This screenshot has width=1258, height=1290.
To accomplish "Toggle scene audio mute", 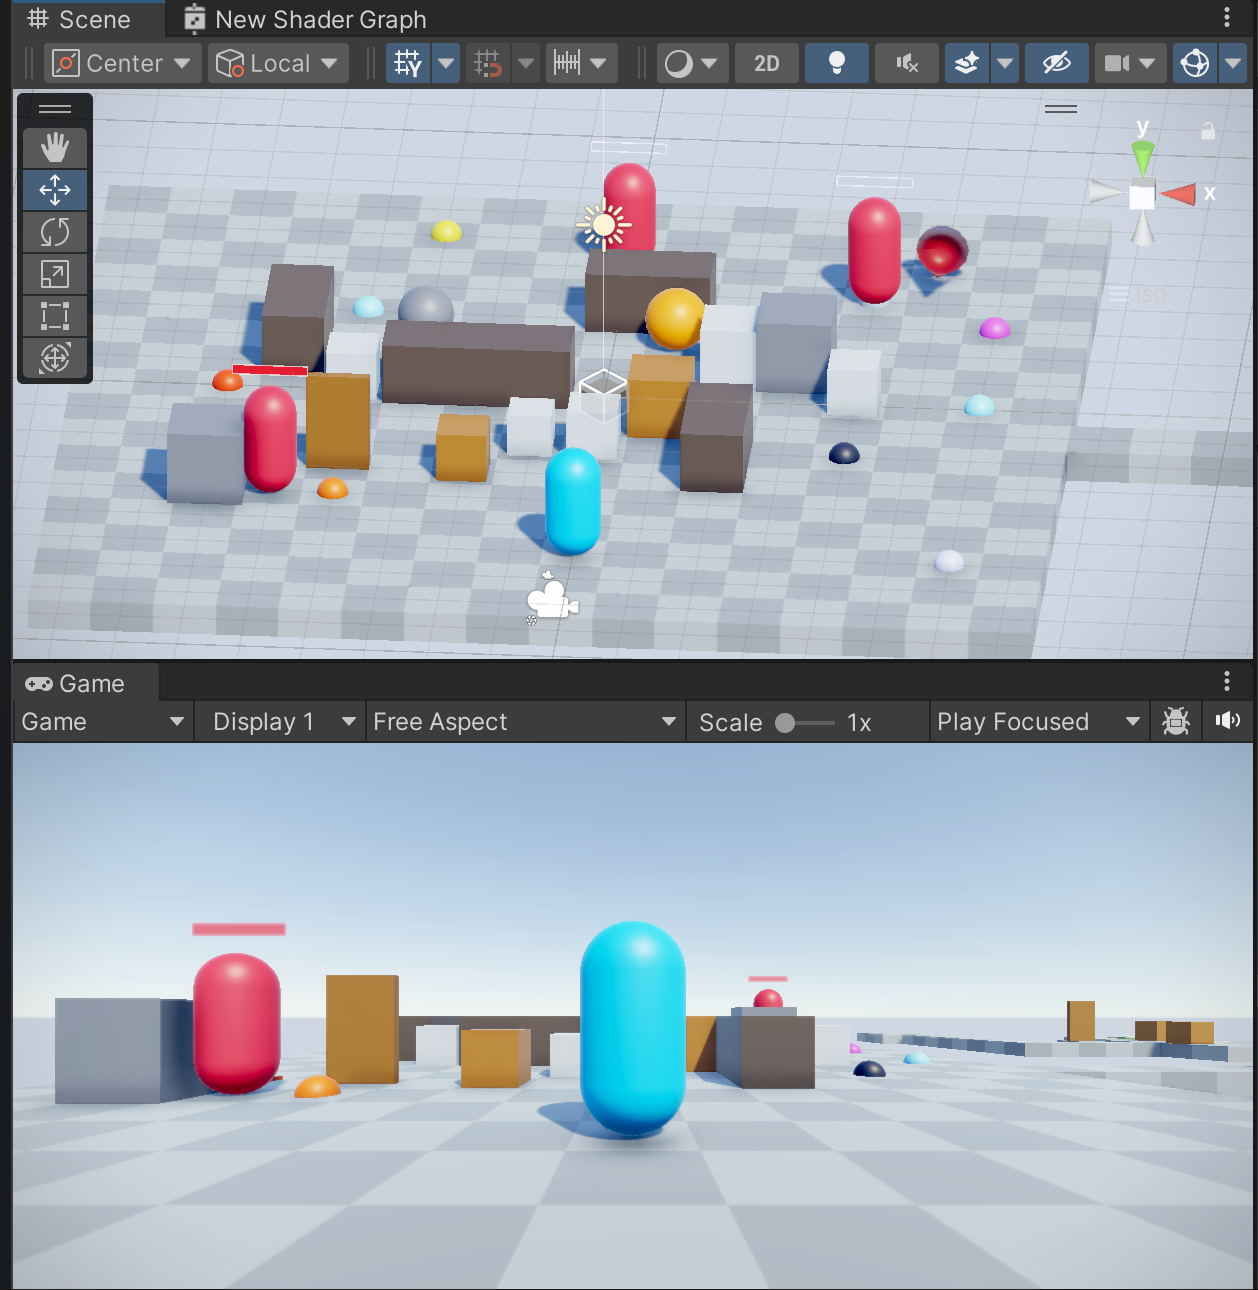I will [907, 63].
